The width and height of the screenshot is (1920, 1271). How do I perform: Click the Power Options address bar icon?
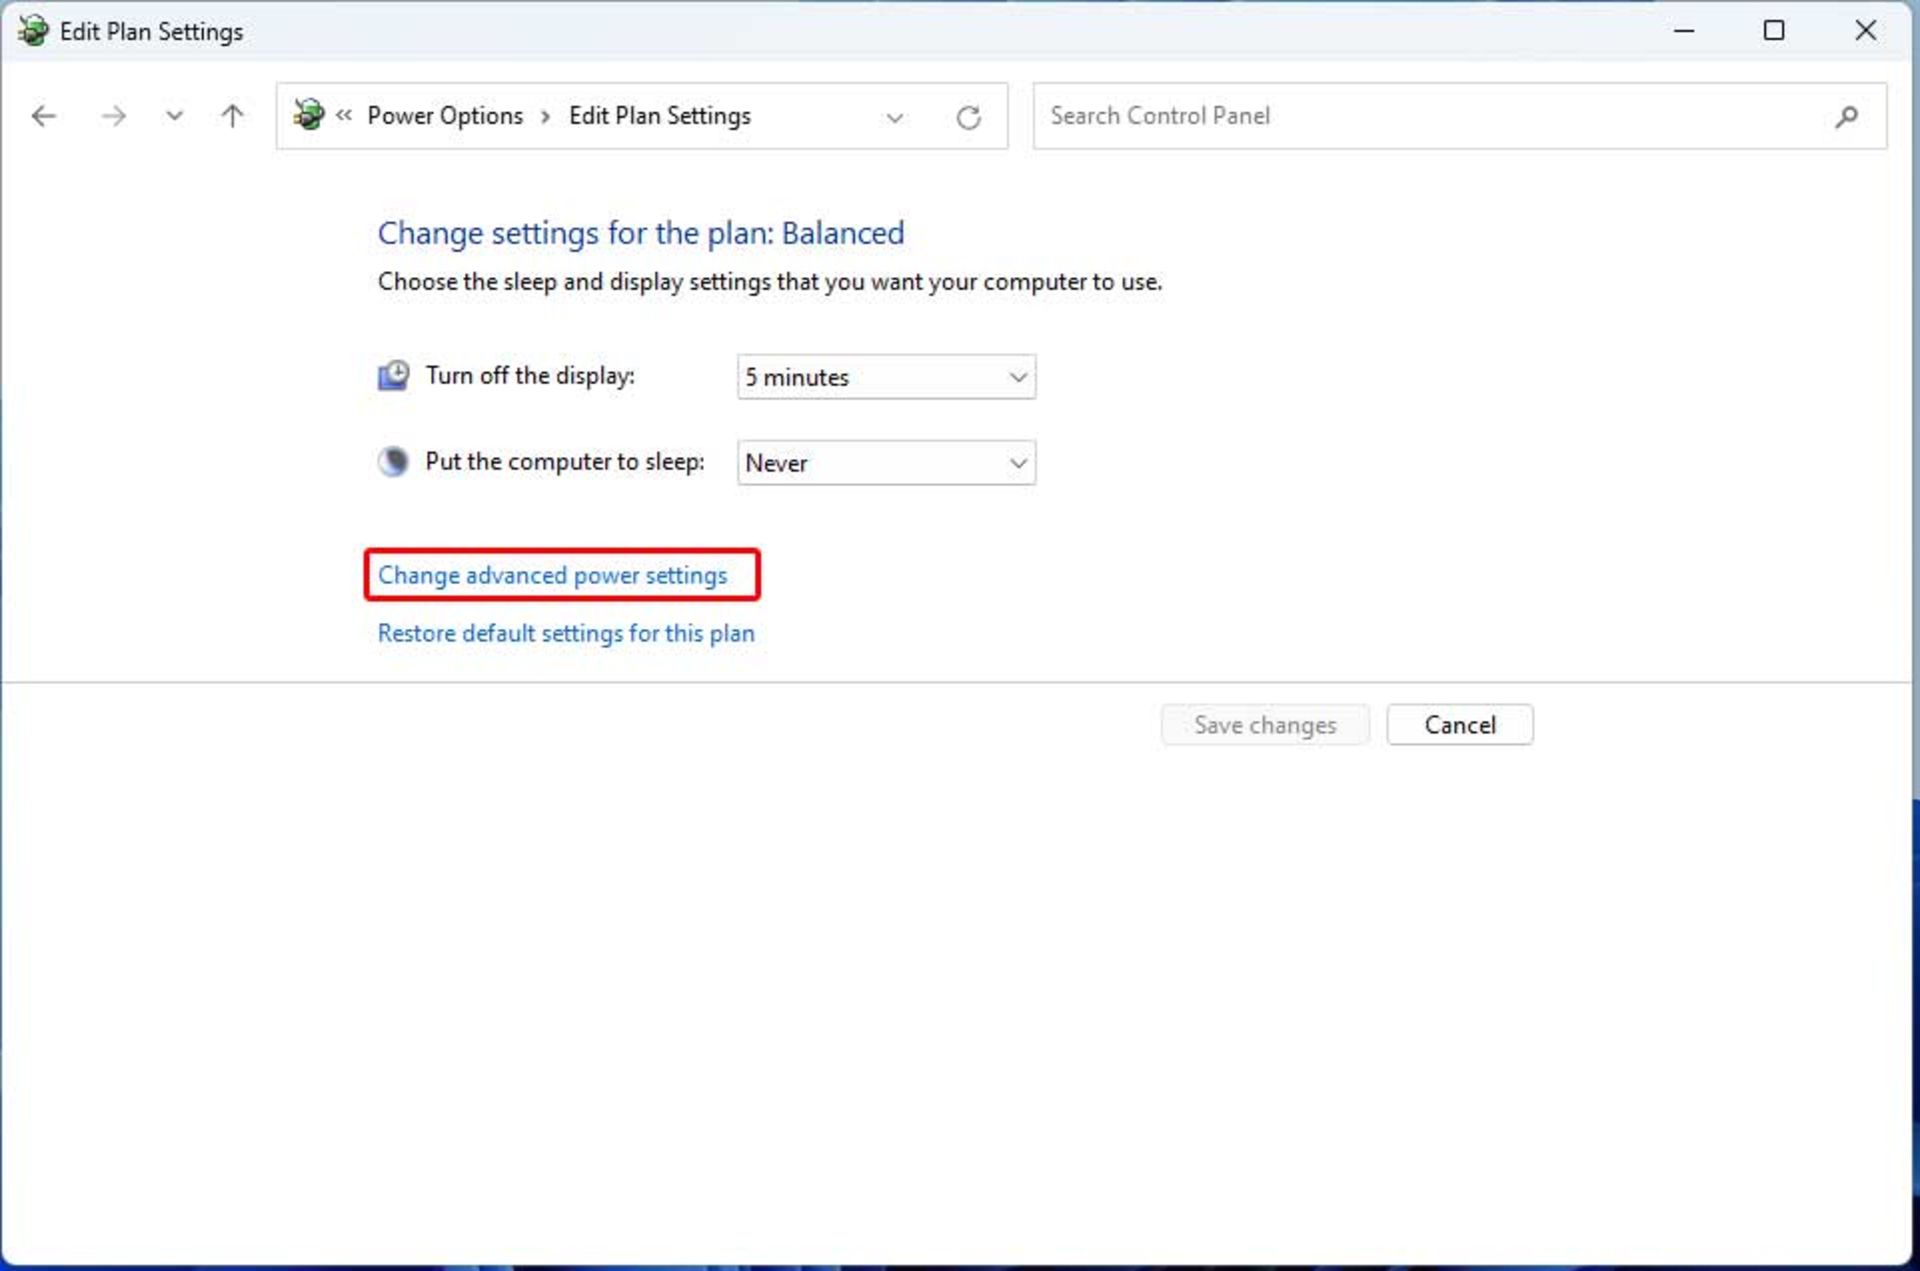(309, 115)
